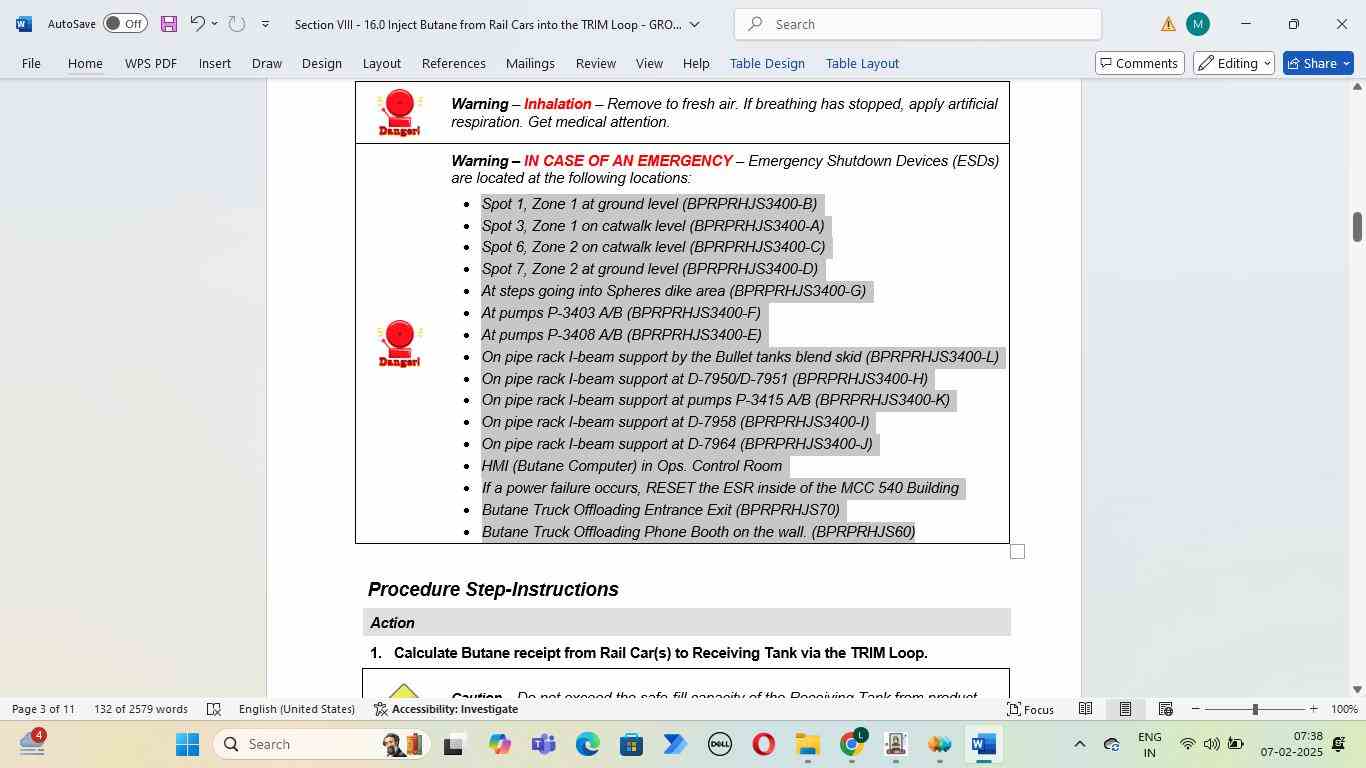The image size is (1366, 768).
Task: Click the word count 132 of 2579 words
Action: (141, 709)
